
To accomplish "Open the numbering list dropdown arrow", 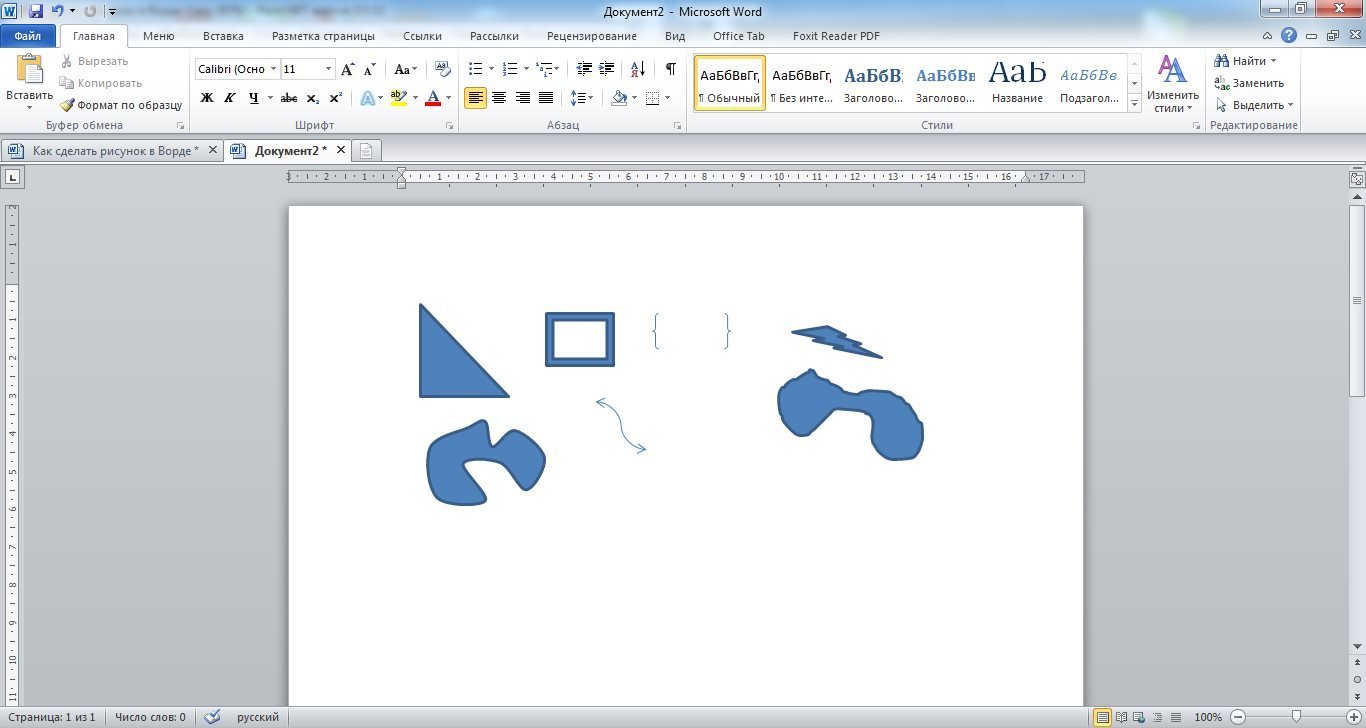I will pyautogui.click(x=526, y=69).
